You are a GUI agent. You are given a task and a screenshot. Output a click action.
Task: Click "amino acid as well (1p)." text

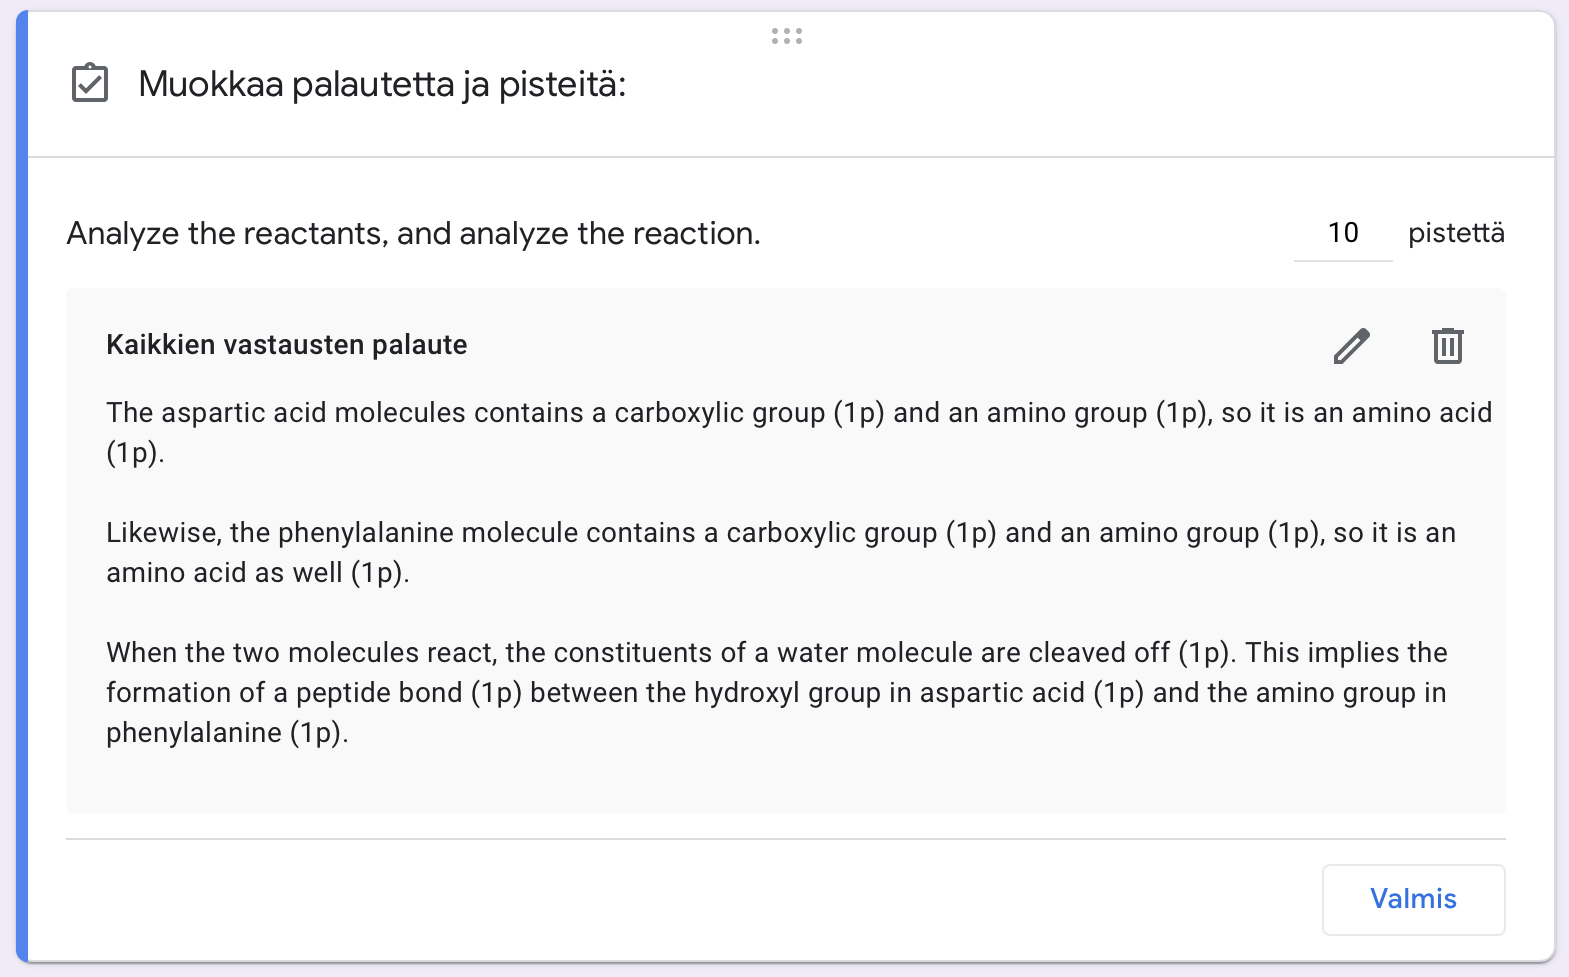pyautogui.click(x=257, y=573)
